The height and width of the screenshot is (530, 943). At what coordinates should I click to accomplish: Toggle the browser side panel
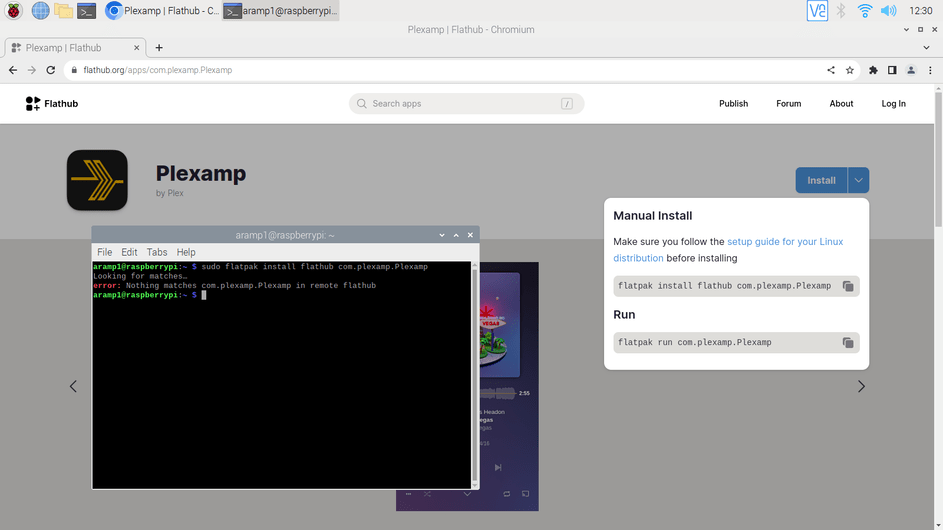pyautogui.click(x=892, y=70)
